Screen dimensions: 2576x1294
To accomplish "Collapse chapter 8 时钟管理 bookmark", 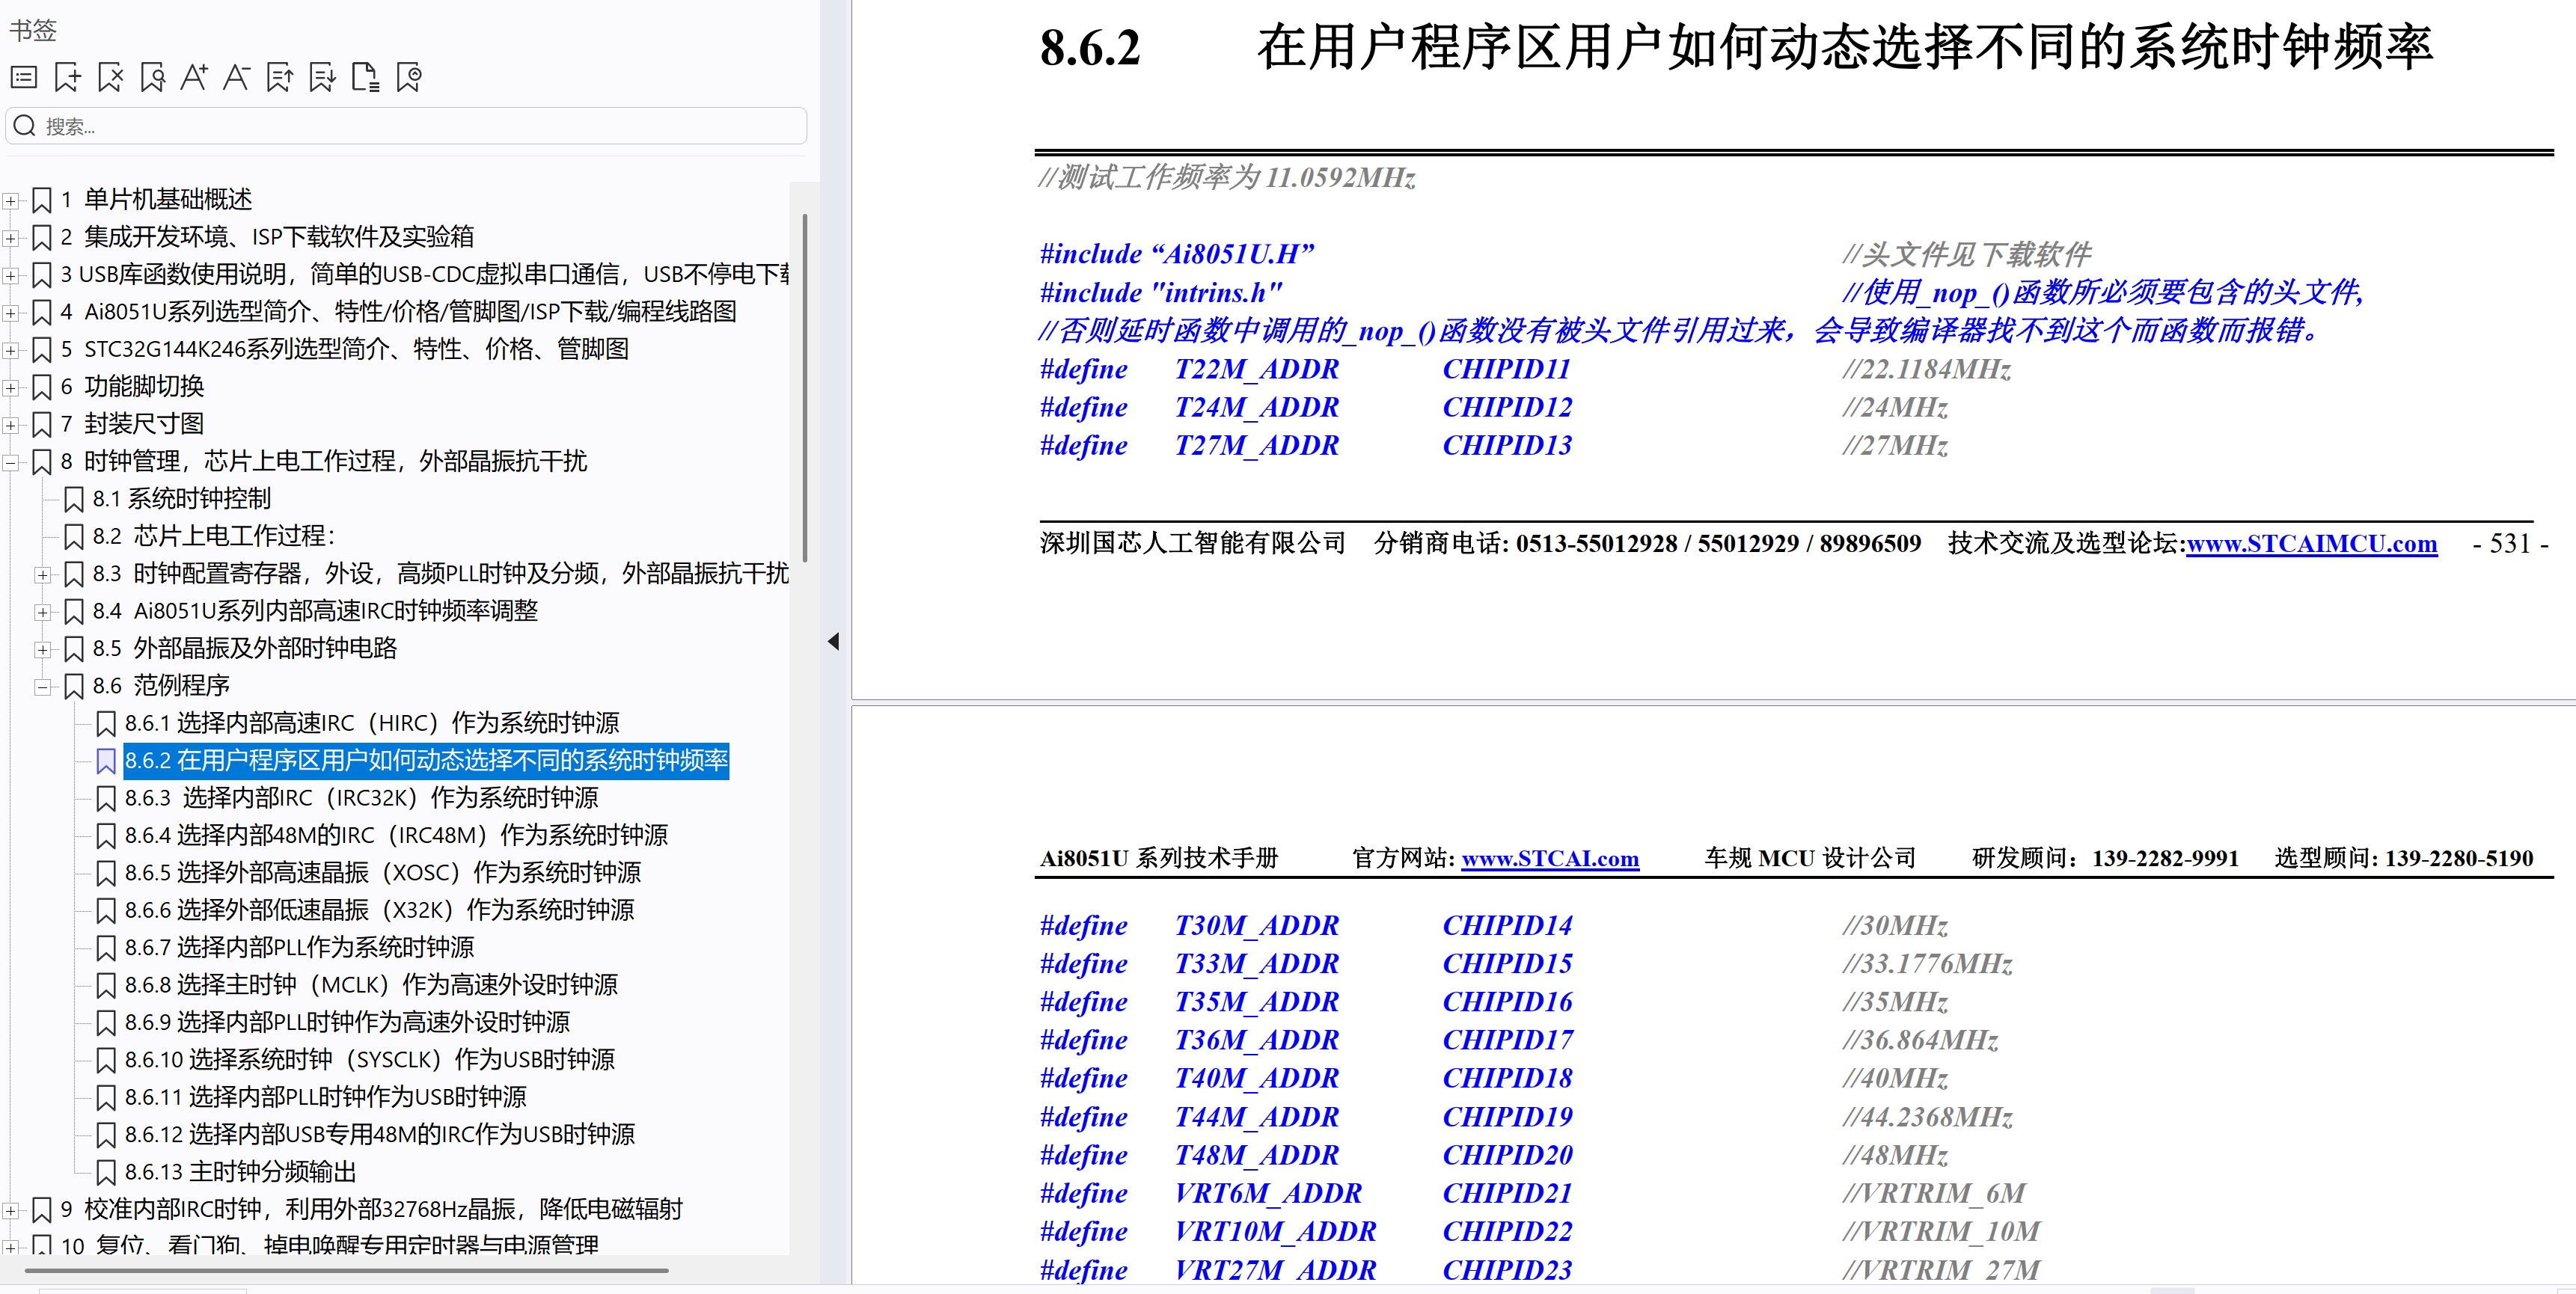I will click(x=12, y=462).
